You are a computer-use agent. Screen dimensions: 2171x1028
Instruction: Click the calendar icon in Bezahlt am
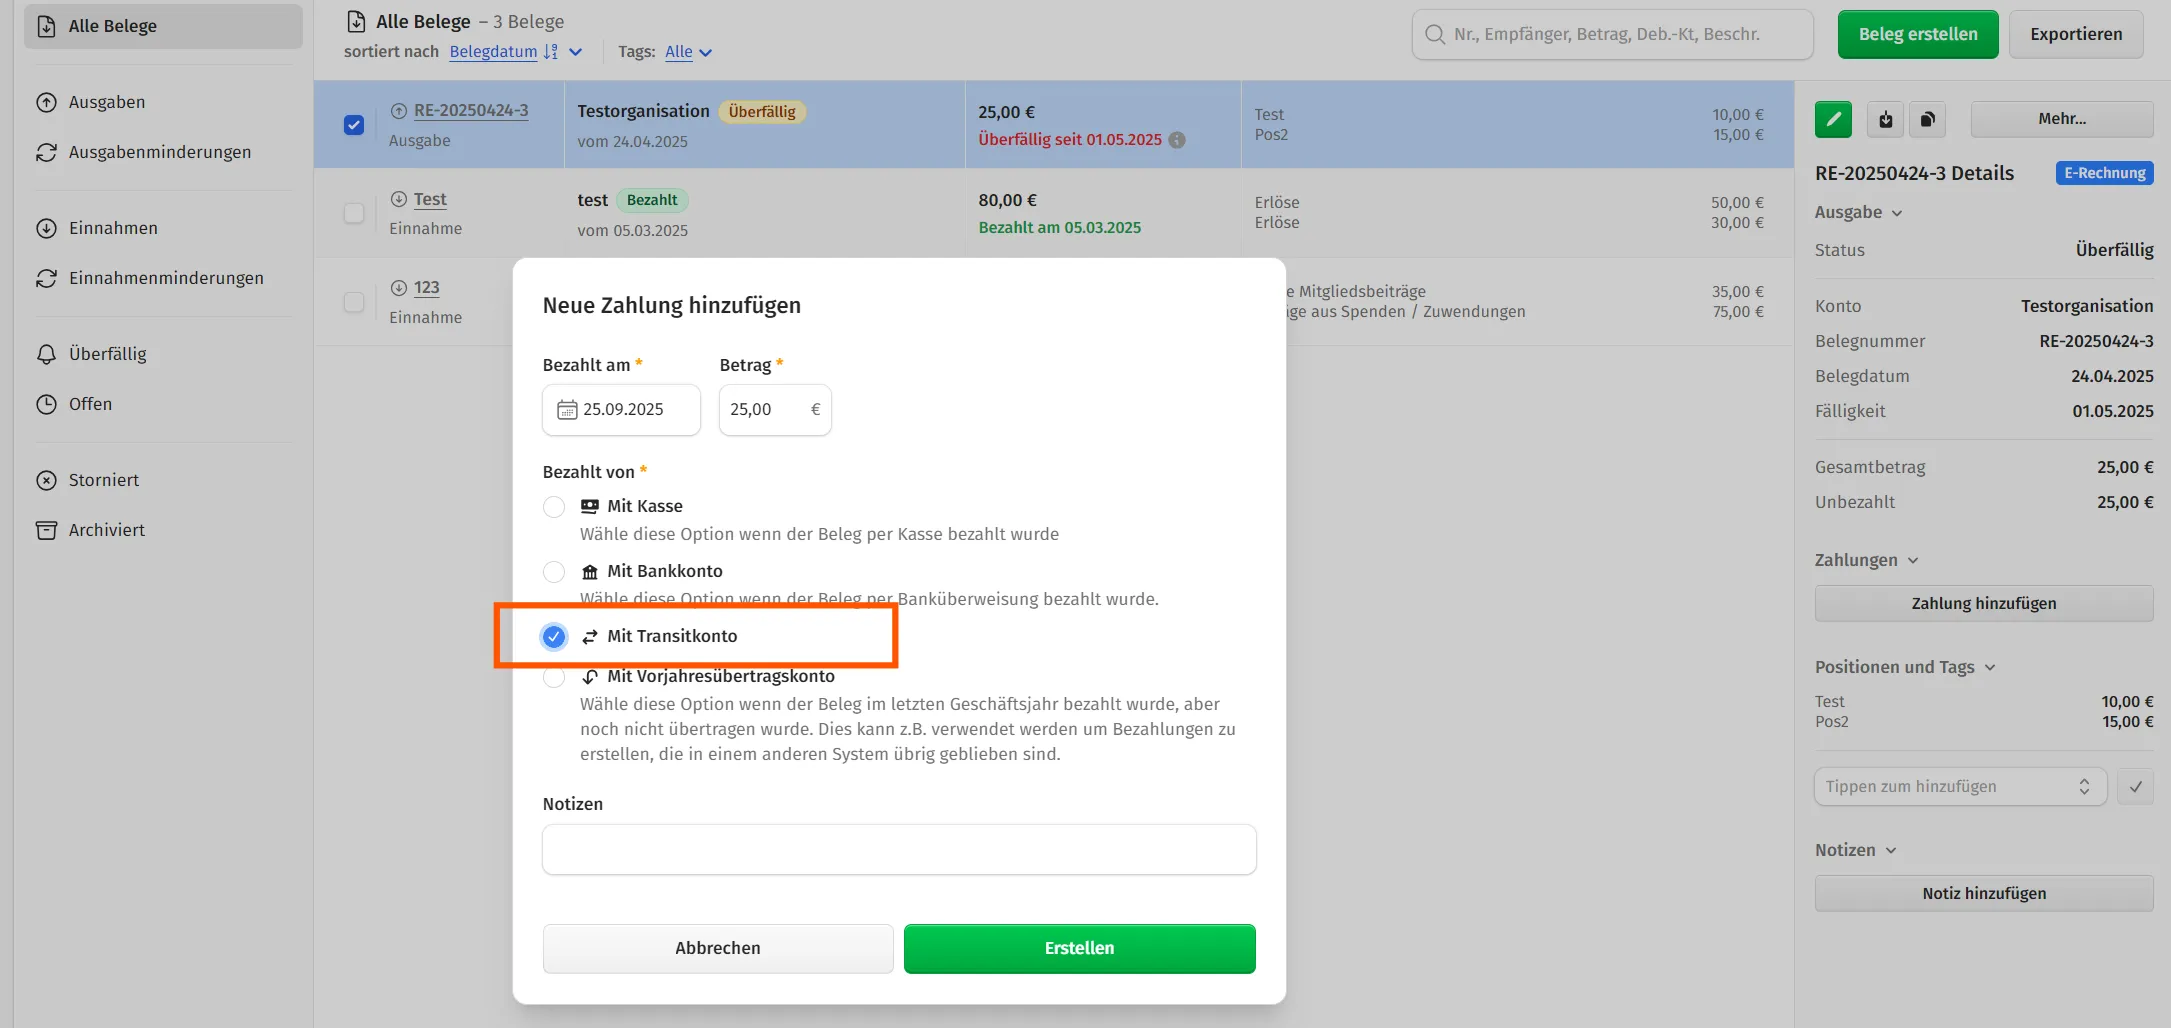point(567,410)
